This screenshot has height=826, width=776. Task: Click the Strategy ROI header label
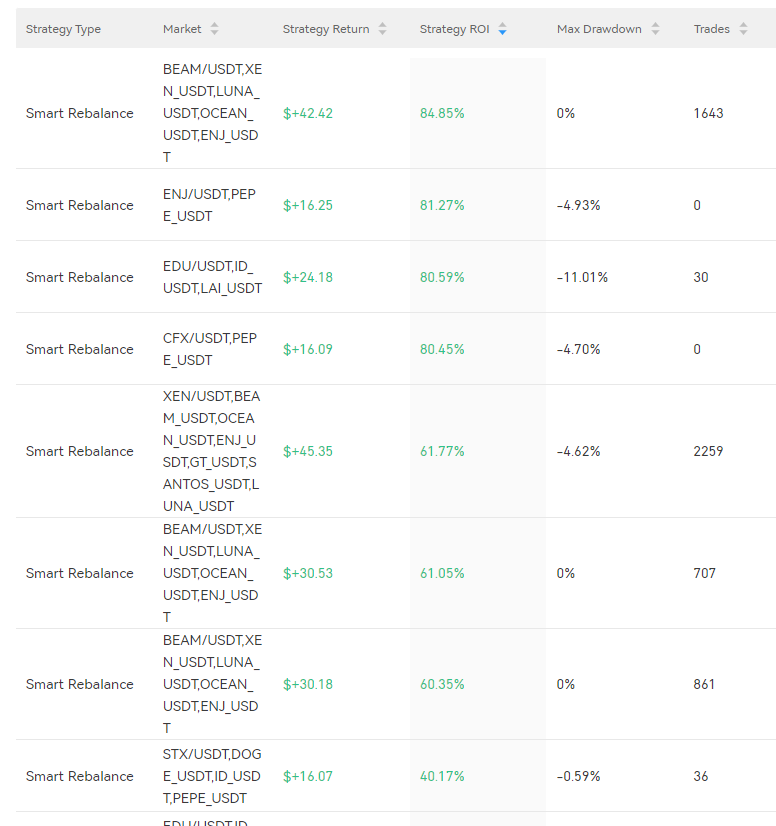tap(454, 29)
